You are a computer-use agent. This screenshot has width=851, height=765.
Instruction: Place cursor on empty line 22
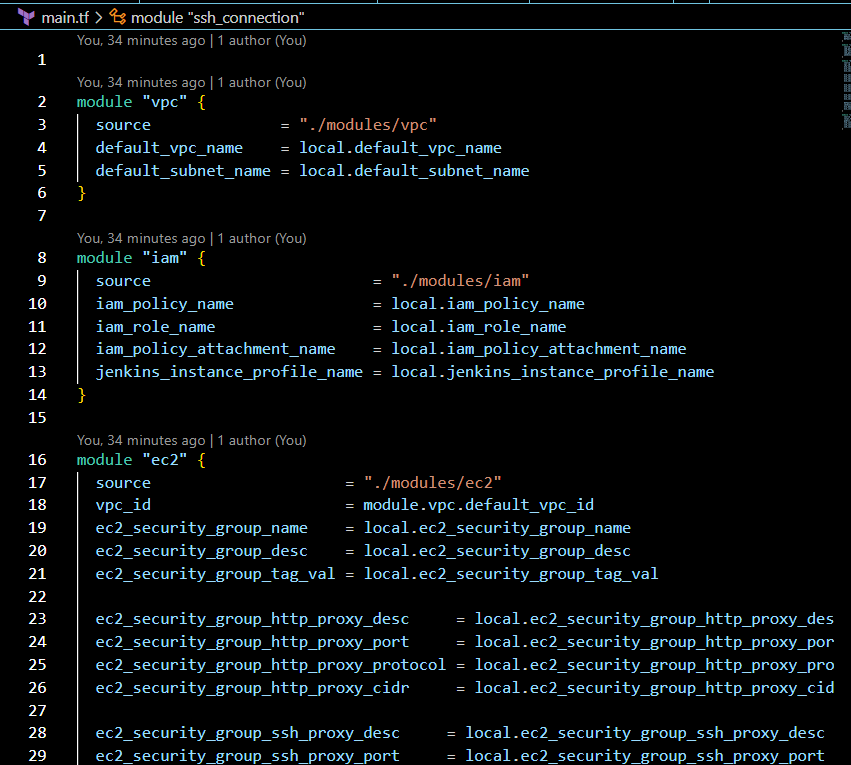click(300, 597)
